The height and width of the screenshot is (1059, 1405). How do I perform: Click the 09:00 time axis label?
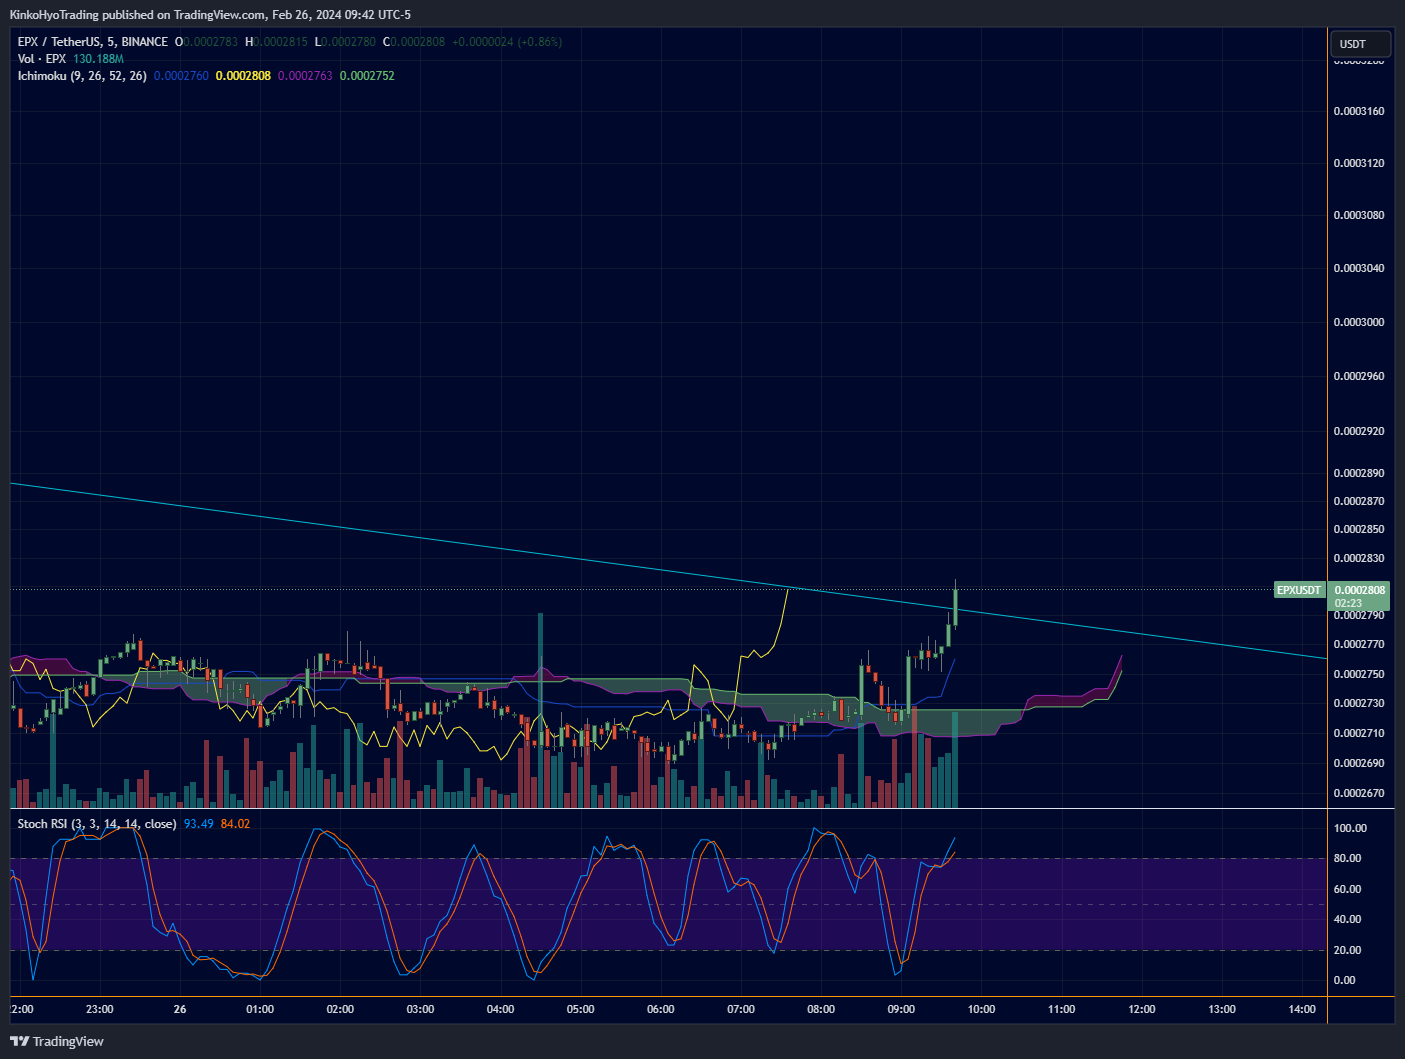[x=901, y=1009]
